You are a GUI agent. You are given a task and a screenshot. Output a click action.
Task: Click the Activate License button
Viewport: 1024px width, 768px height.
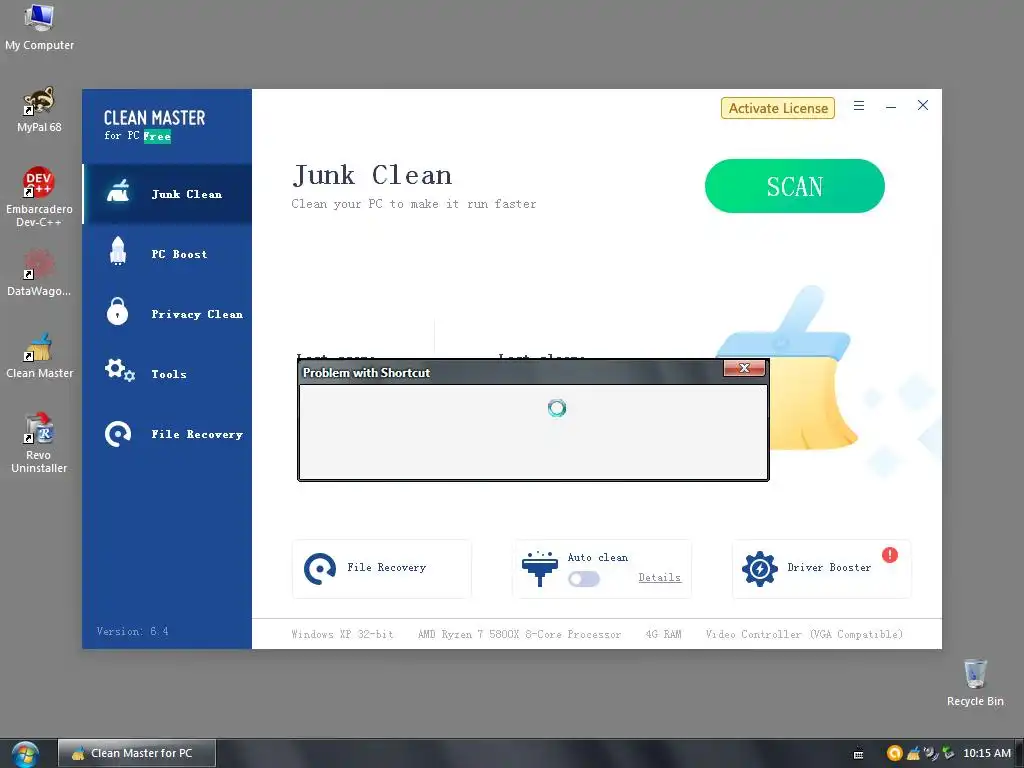tap(778, 108)
